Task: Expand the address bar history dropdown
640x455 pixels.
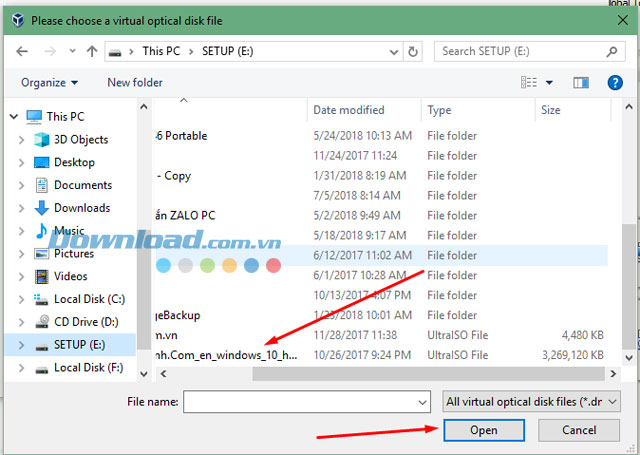Action: tap(393, 52)
